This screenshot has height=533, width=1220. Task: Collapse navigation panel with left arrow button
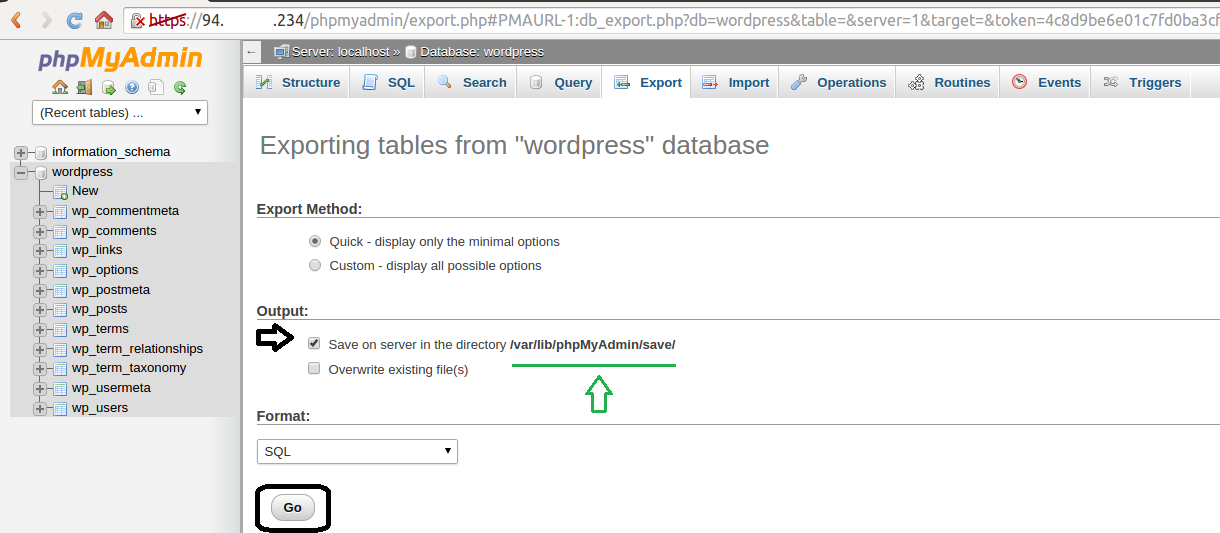coord(252,52)
